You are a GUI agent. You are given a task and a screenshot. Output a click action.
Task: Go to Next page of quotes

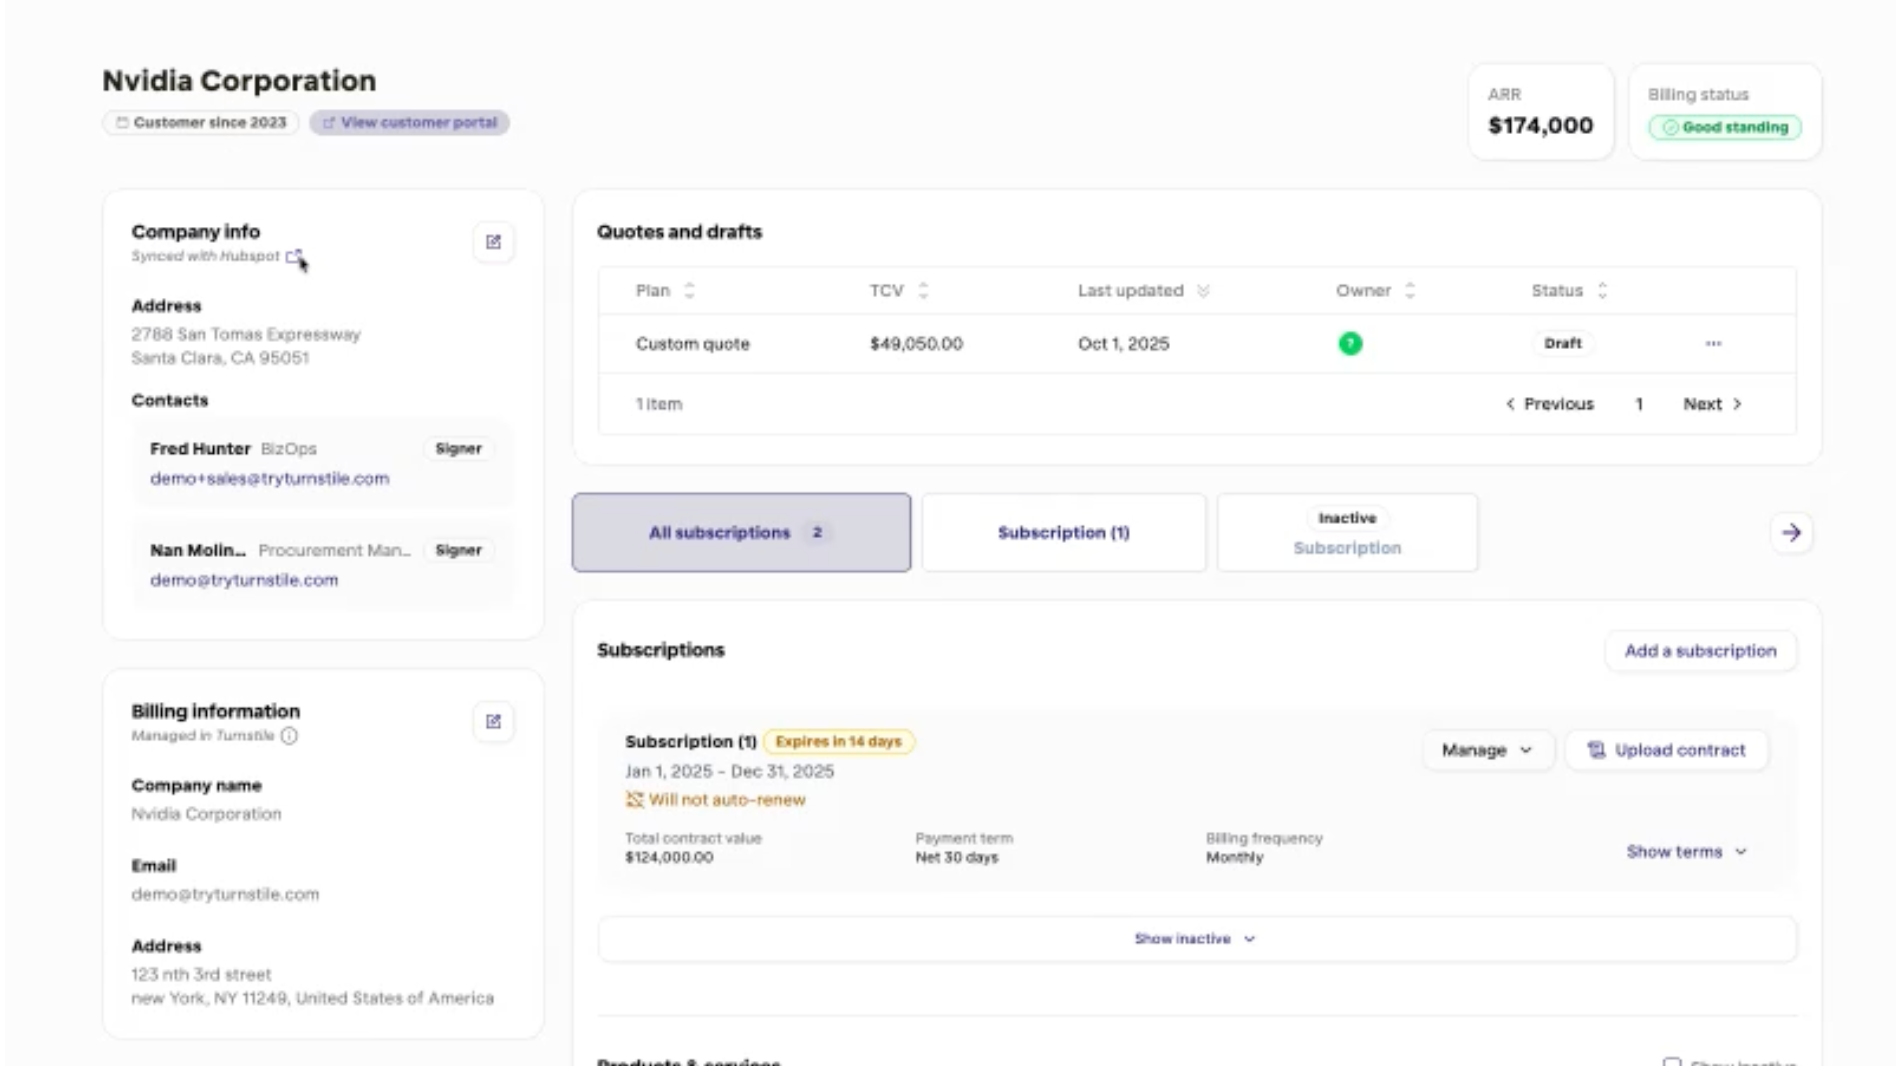[x=1712, y=404]
